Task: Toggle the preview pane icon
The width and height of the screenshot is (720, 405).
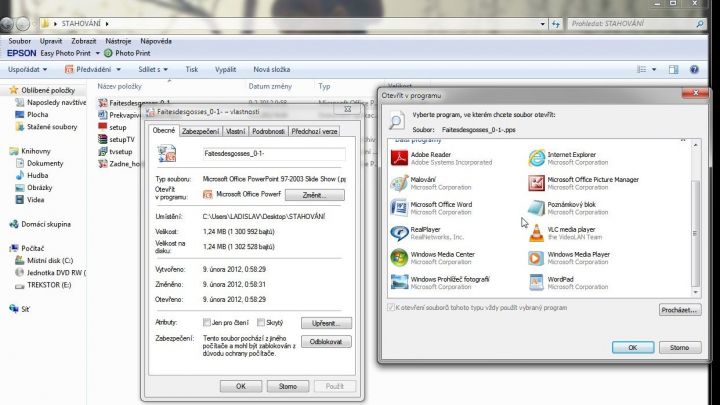Action: [673, 69]
